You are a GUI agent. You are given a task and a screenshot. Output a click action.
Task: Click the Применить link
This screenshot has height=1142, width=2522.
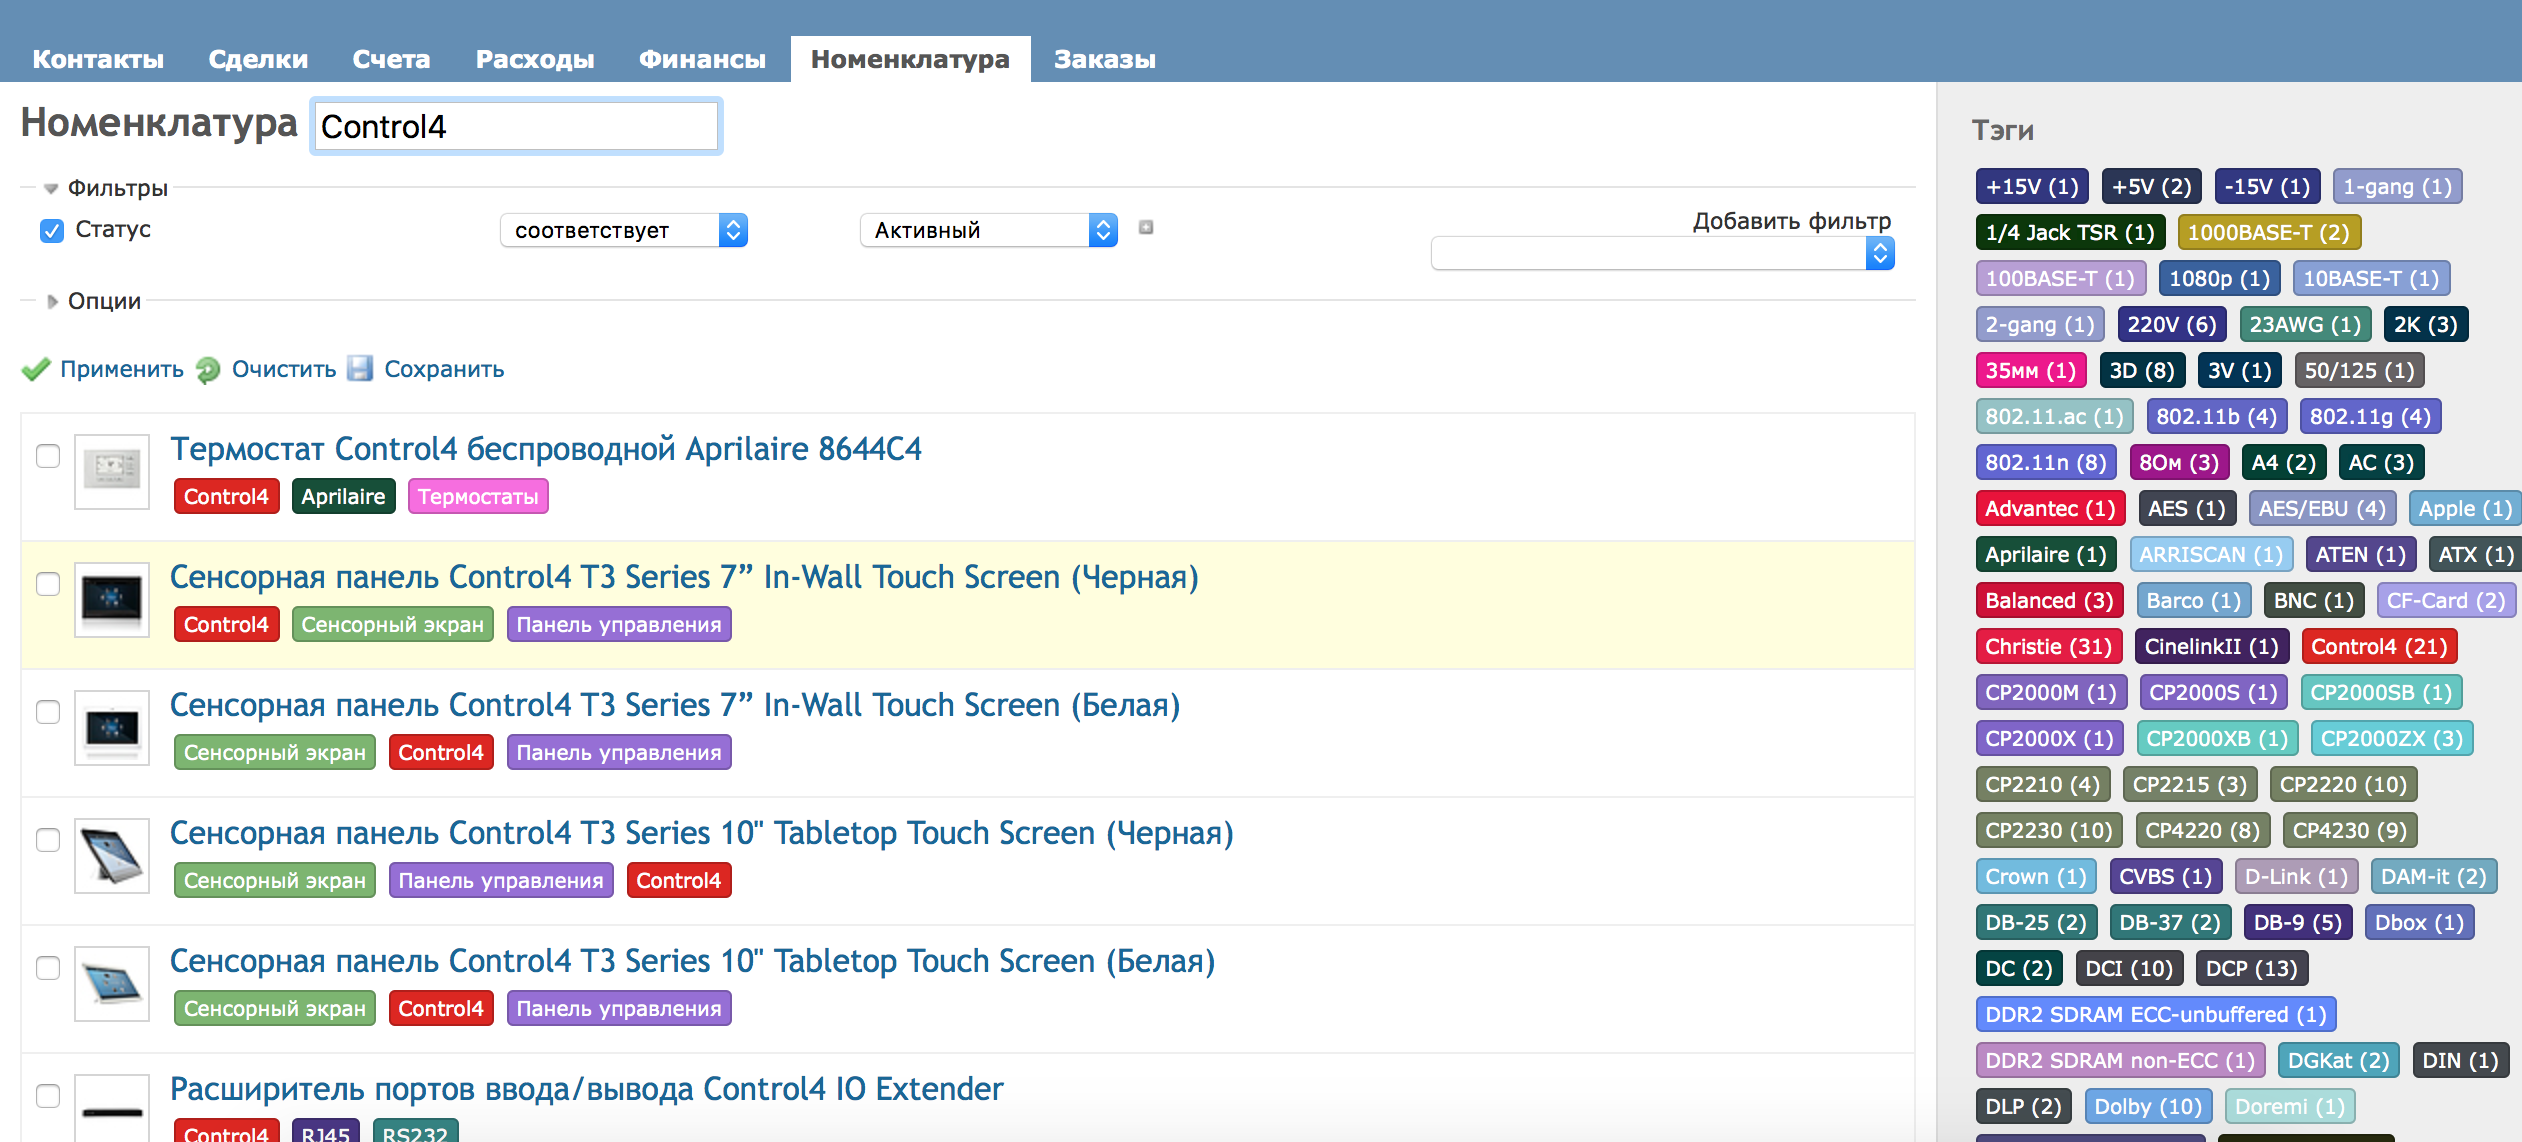[x=122, y=369]
